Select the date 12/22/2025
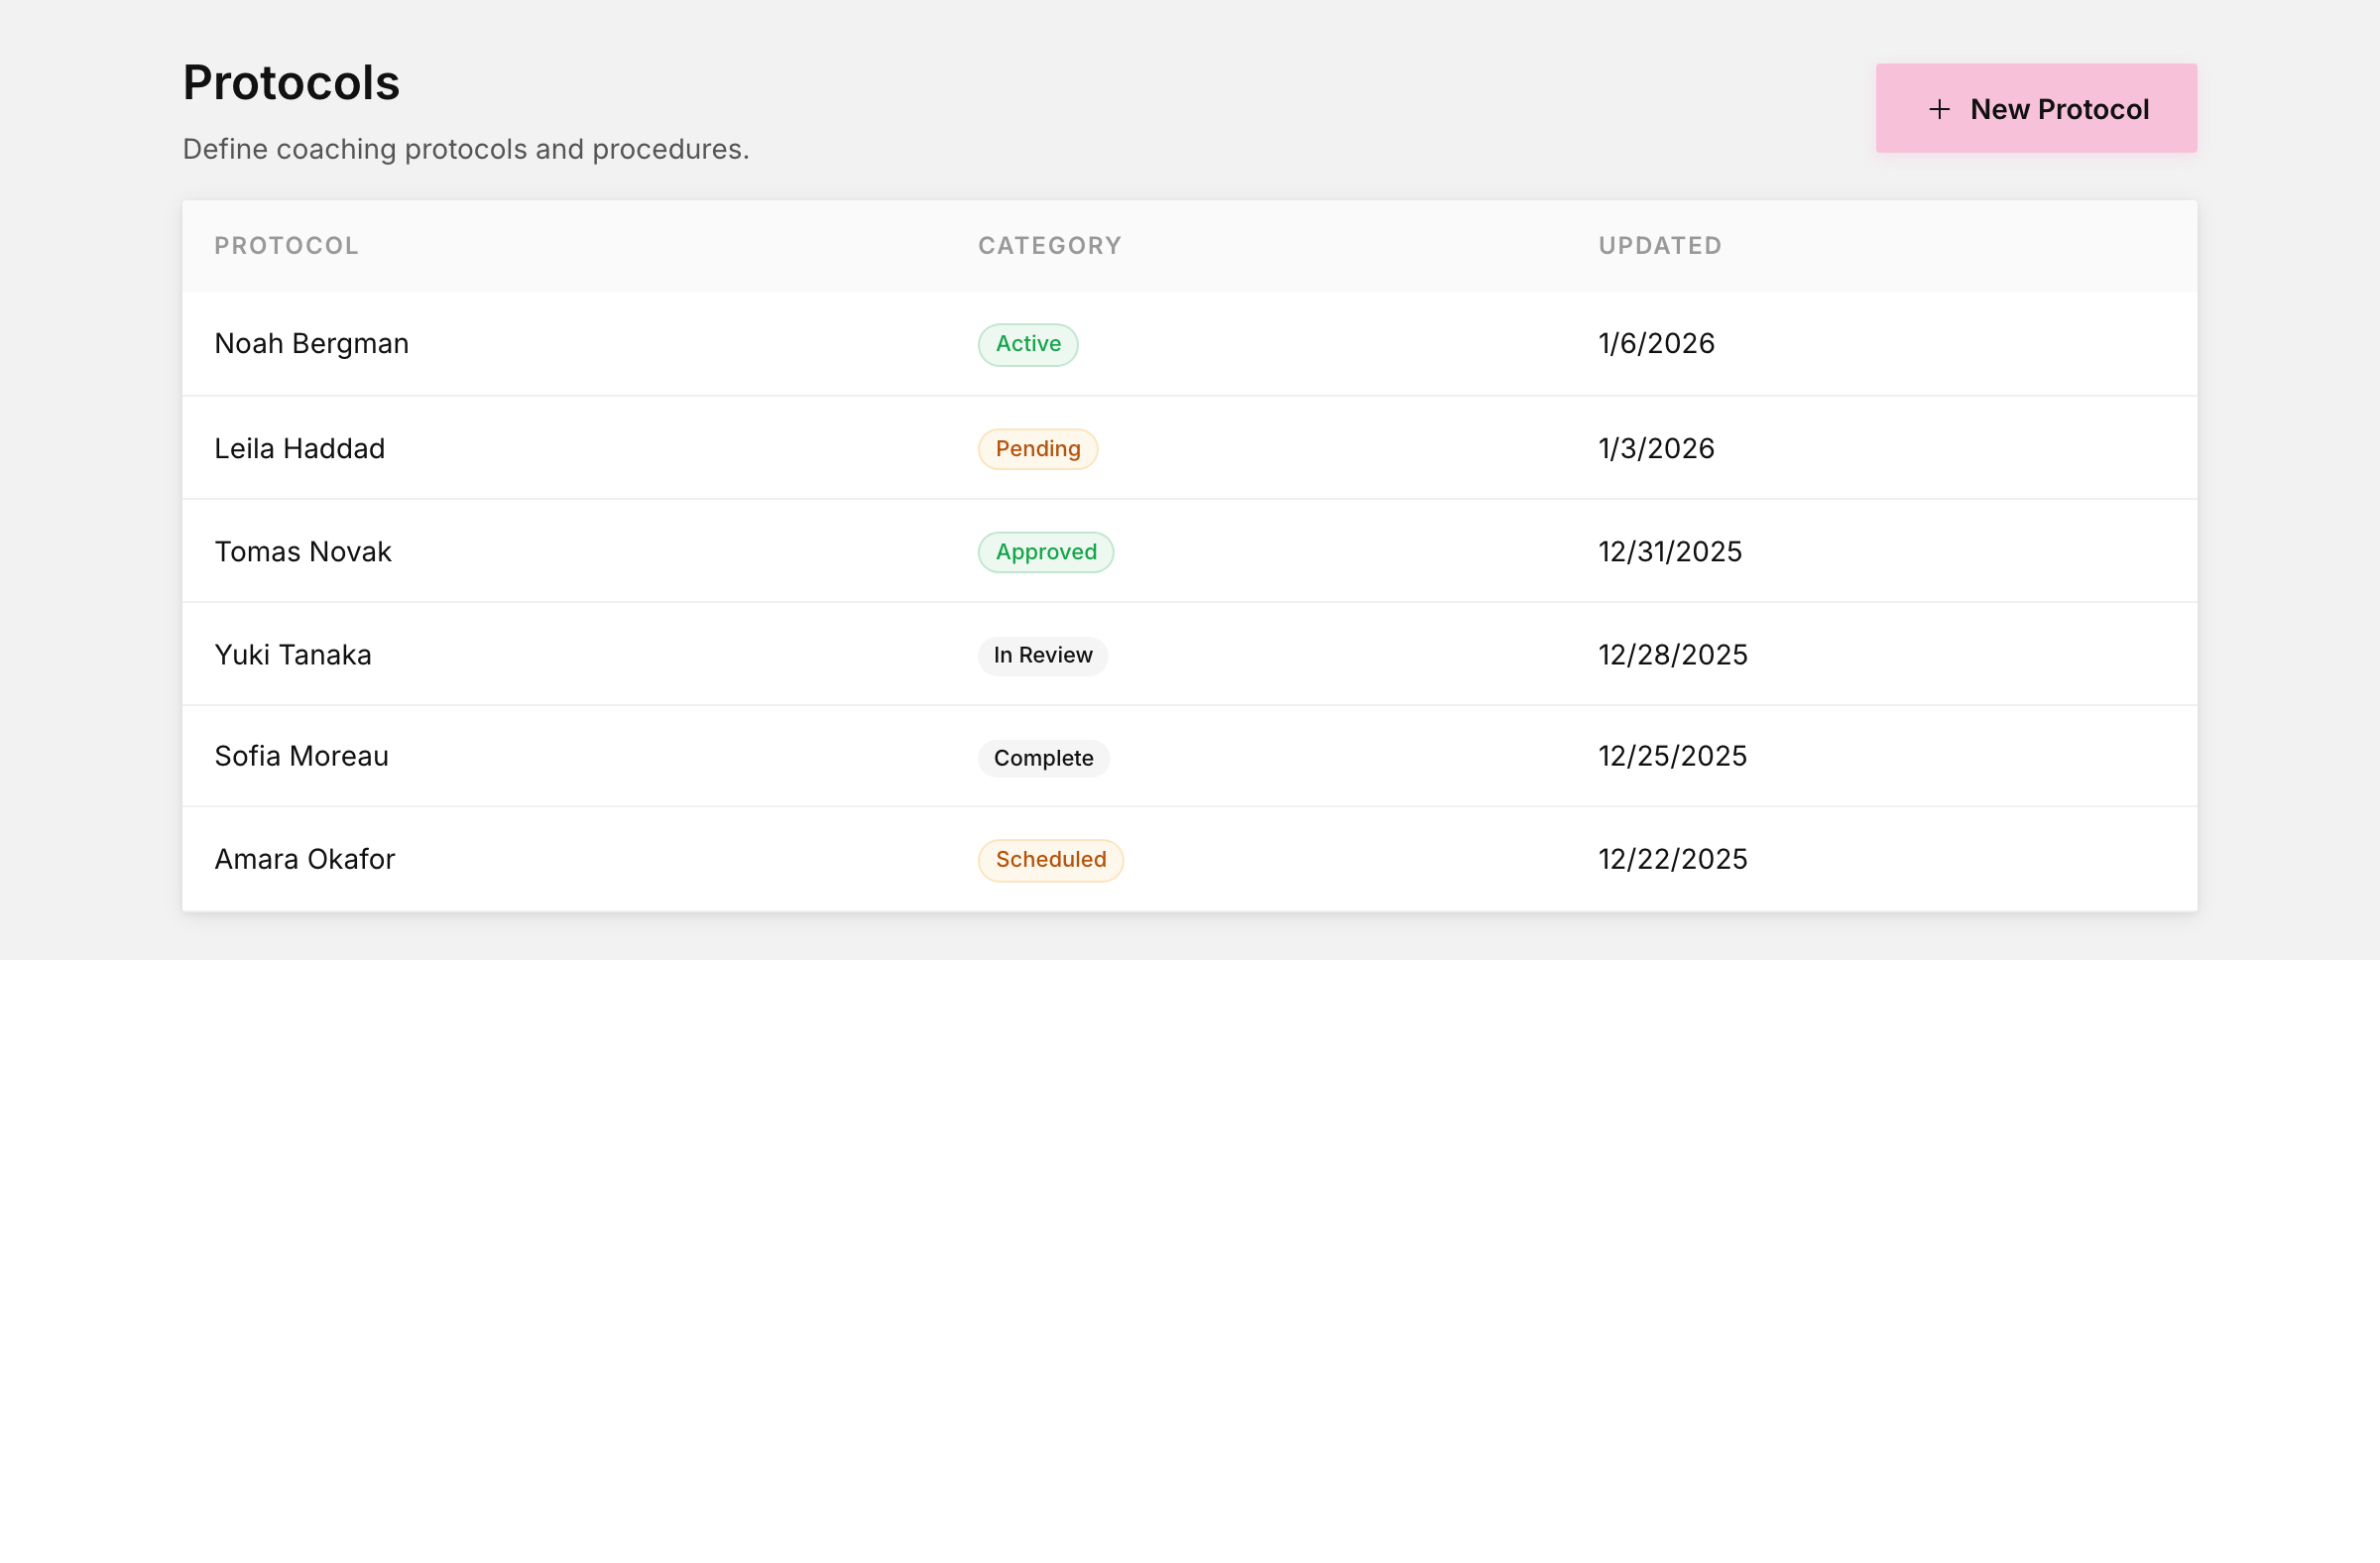This screenshot has width=2380, height=1563. tap(1672, 859)
